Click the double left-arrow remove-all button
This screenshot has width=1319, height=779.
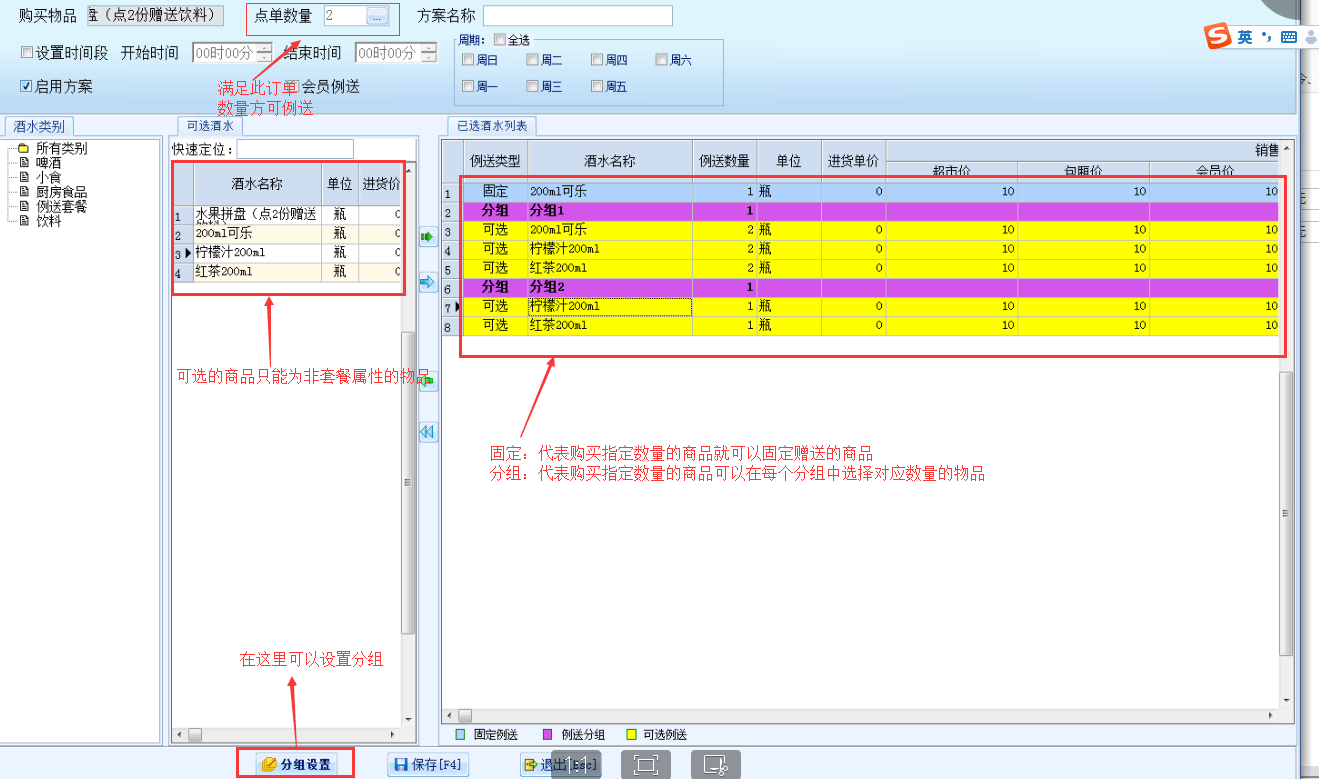pyautogui.click(x=427, y=432)
